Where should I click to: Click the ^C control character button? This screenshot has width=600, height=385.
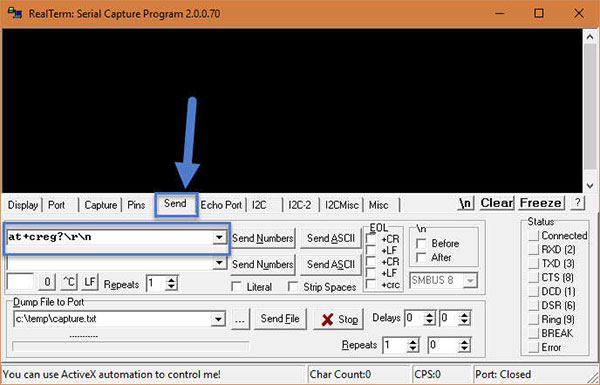pyautogui.click(x=69, y=282)
